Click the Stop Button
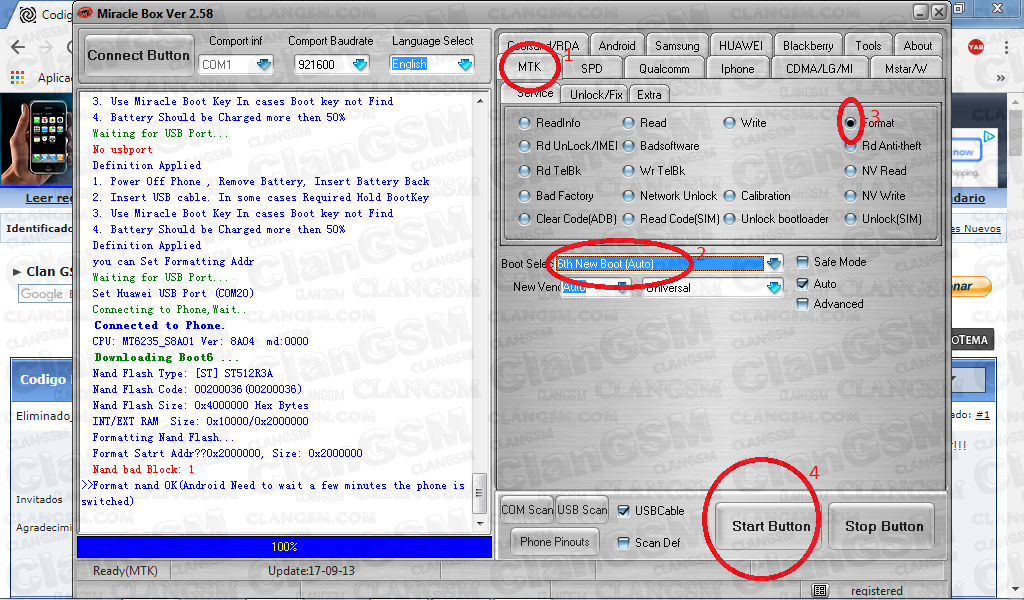This screenshot has width=1024, height=600. (x=884, y=526)
